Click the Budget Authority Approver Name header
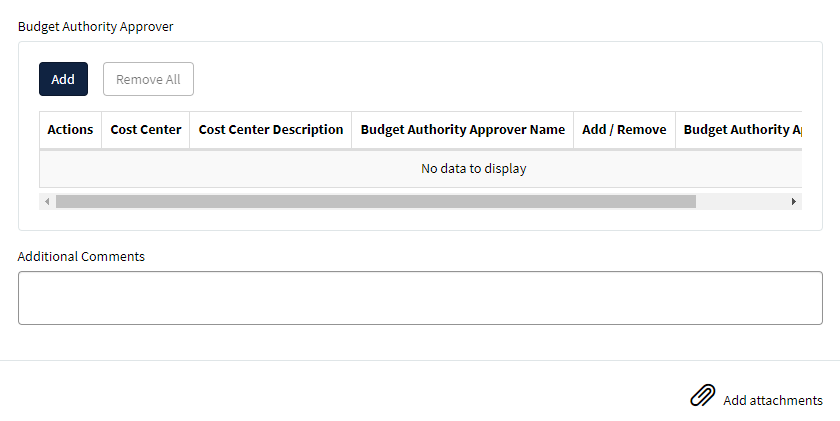 click(462, 130)
